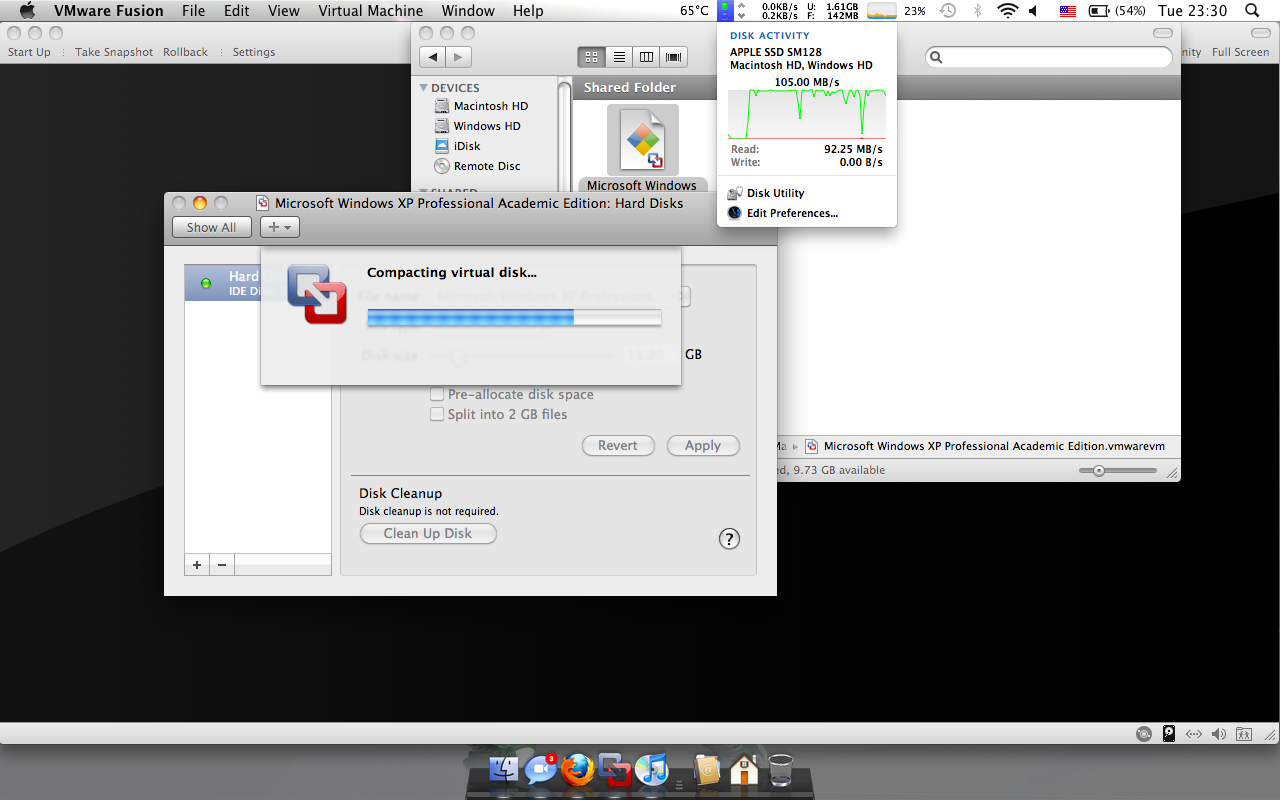Image resolution: width=1280 pixels, height=800 pixels.
Task: Switch Finder to icon view
Action: click(x=591, y=57)
